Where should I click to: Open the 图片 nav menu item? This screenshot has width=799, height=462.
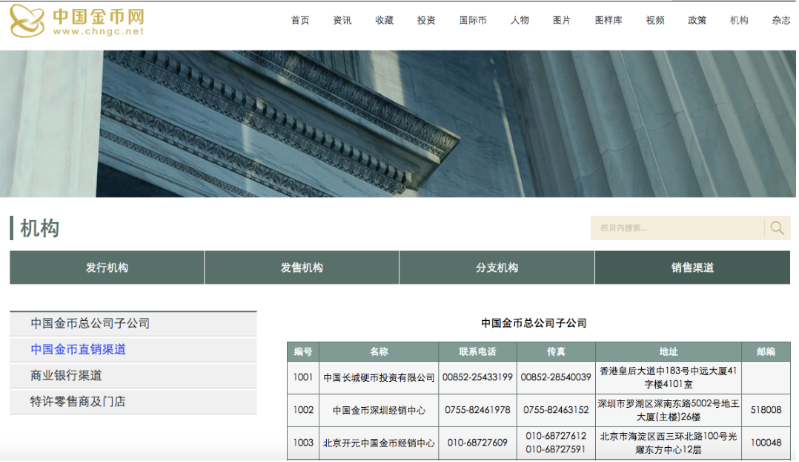pyautogui.click(x=561, y=20)
